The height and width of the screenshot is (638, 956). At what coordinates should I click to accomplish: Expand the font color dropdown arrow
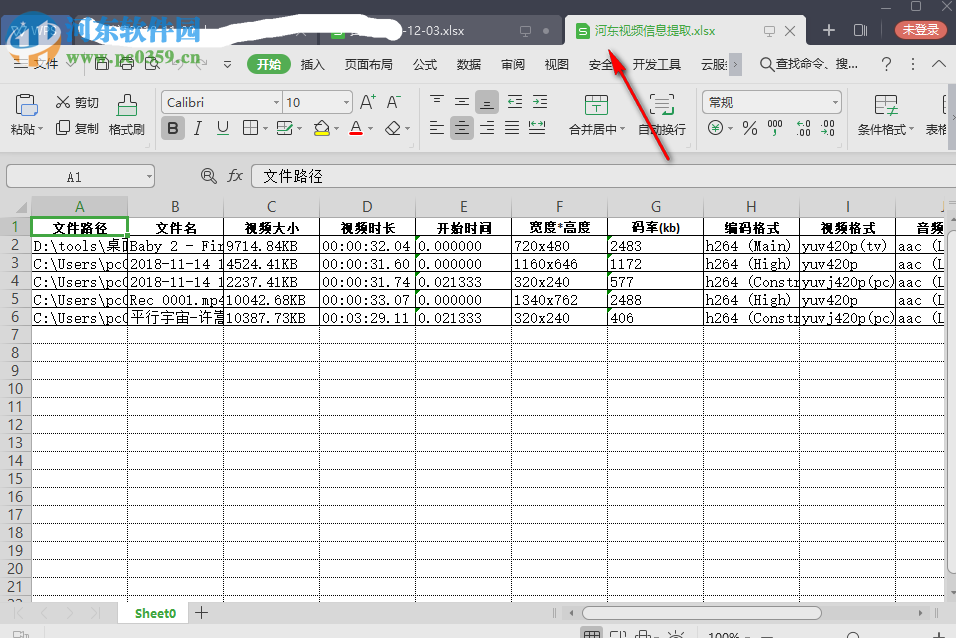click(x=370, y=128)
